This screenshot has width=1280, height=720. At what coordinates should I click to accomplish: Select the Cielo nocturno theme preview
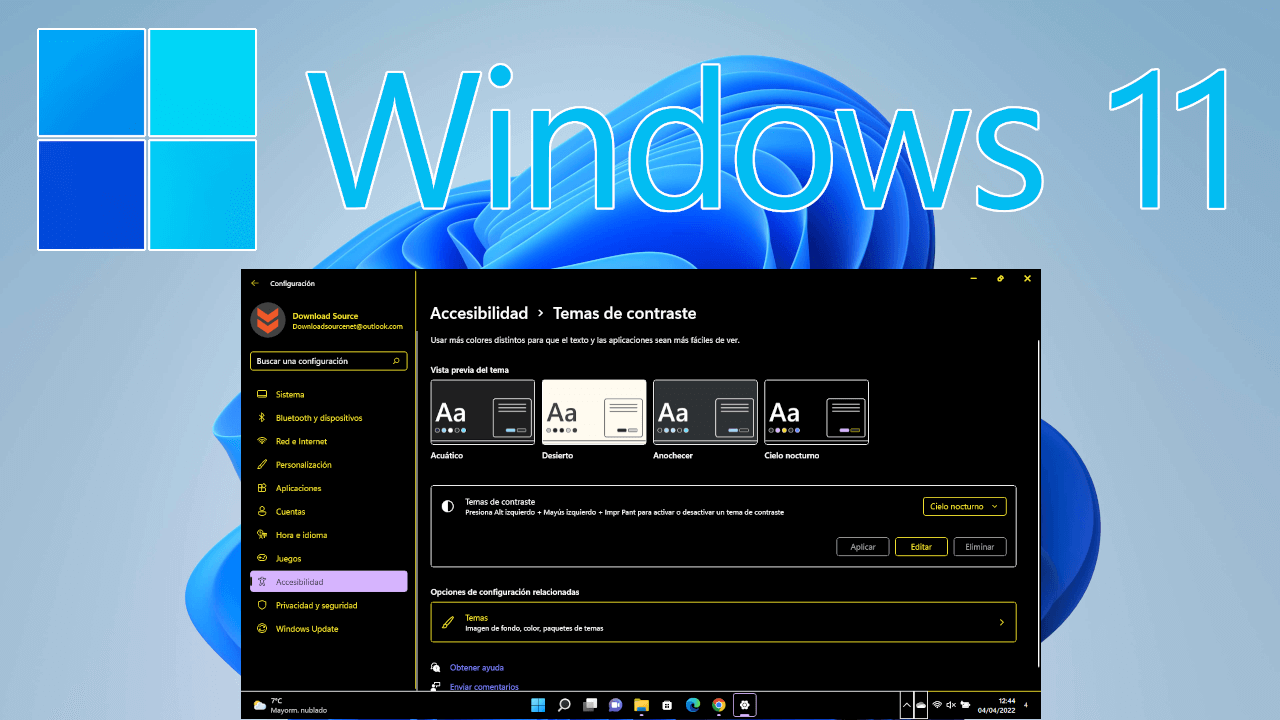coord(816,412)
